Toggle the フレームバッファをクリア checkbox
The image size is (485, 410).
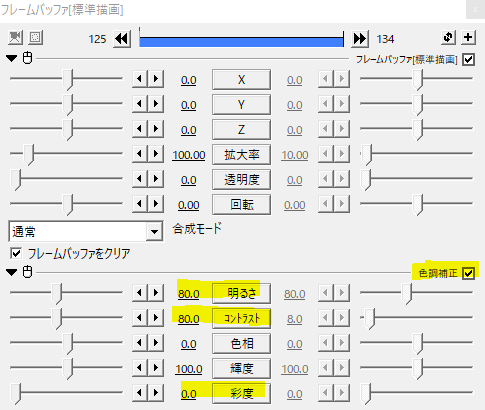coord(16,253)
